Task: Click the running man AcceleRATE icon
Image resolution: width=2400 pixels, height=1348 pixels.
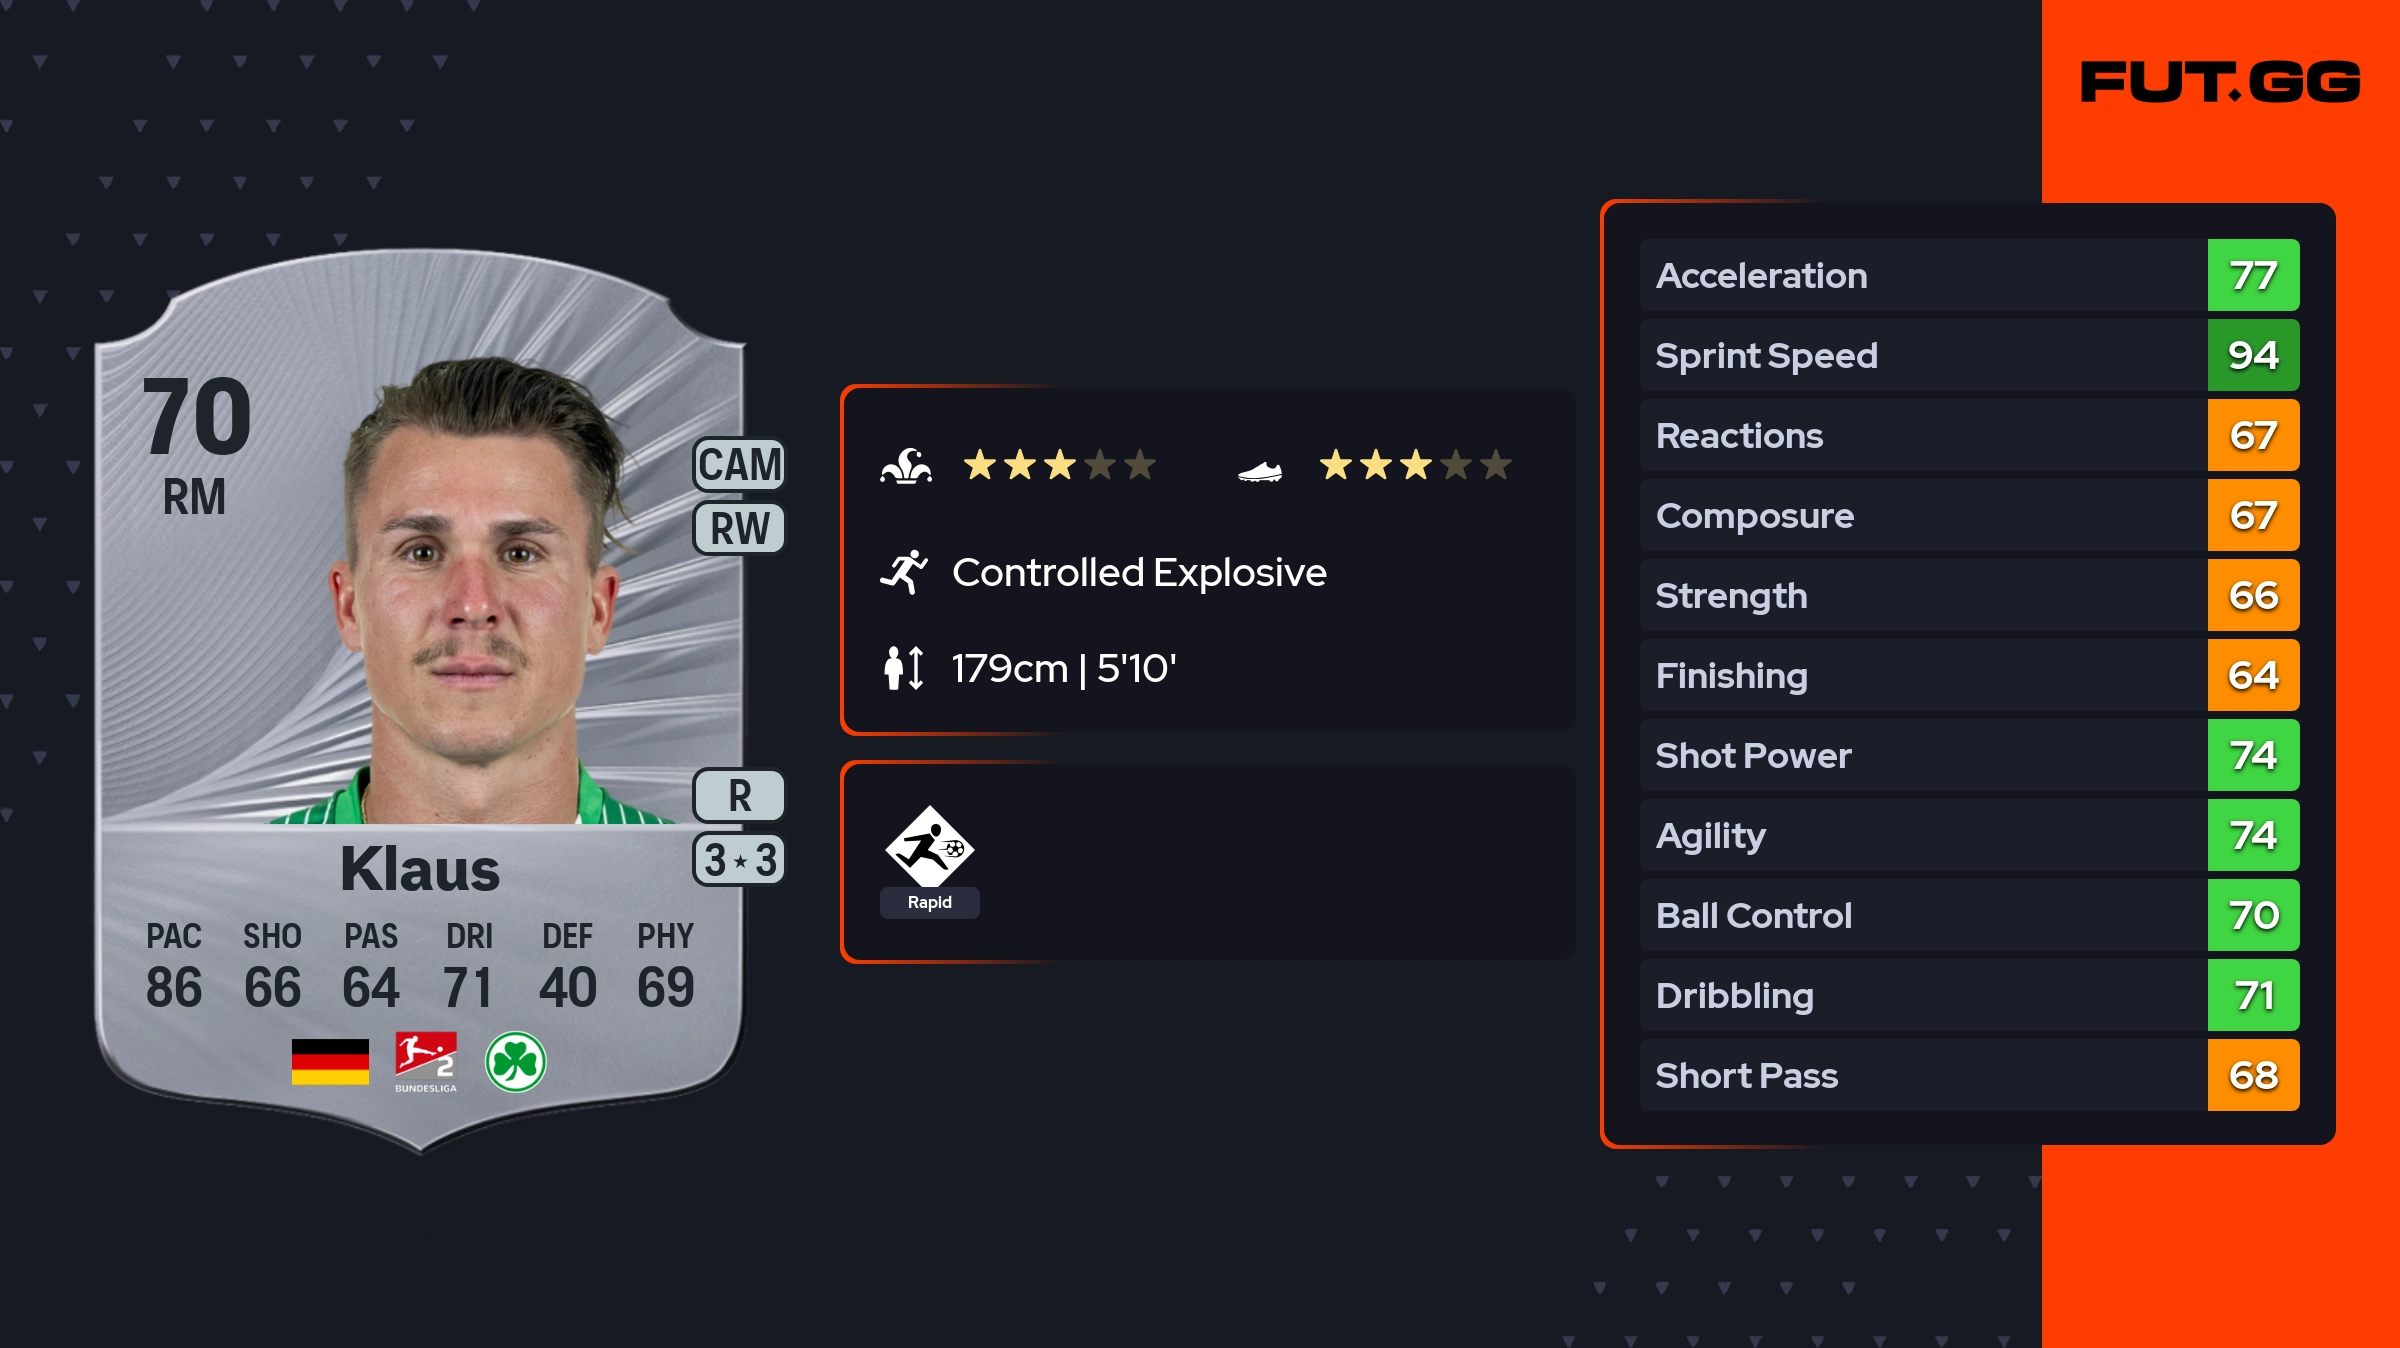Action: coord(904,573)
